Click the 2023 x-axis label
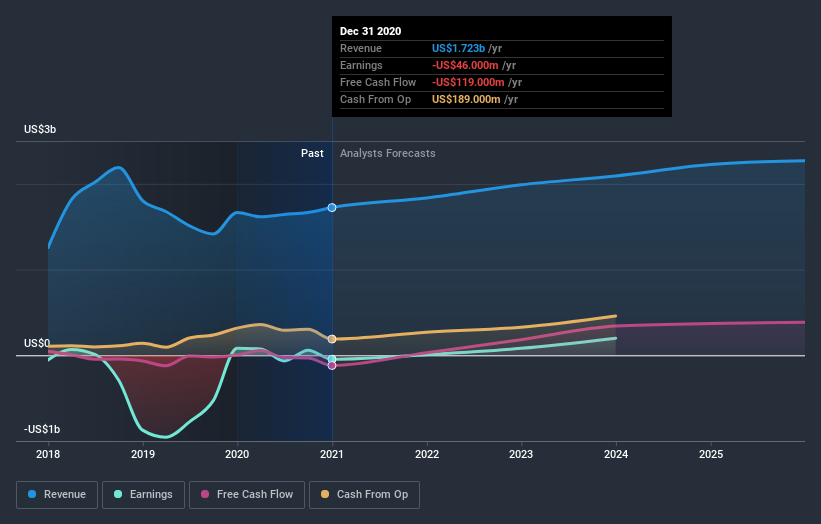This screenshot has height=524, width=821. tap(522, 454)
